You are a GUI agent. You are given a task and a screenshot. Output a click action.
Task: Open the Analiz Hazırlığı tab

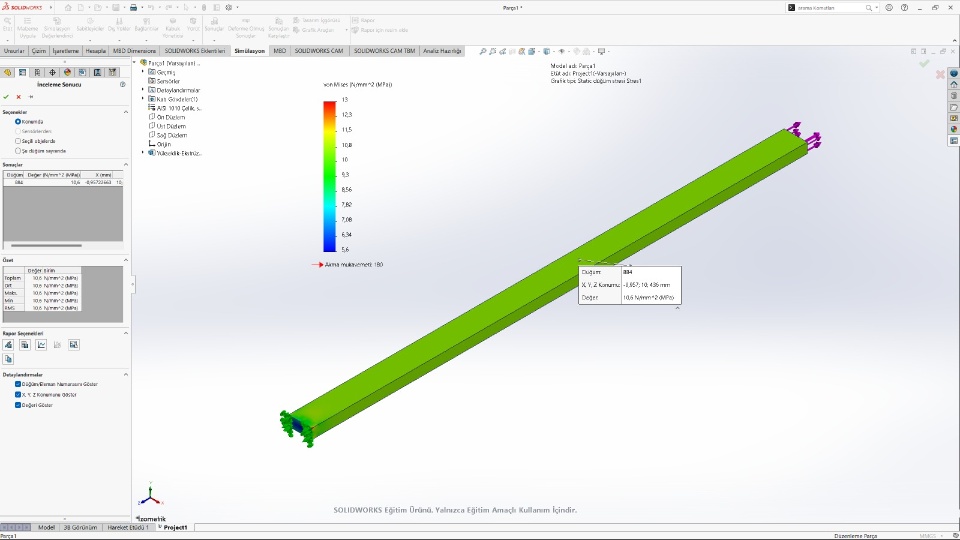click(442, 51)
